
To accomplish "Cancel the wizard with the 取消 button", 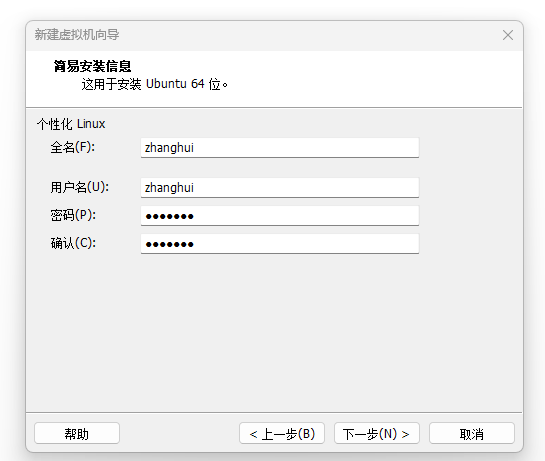I will point(472,433).
